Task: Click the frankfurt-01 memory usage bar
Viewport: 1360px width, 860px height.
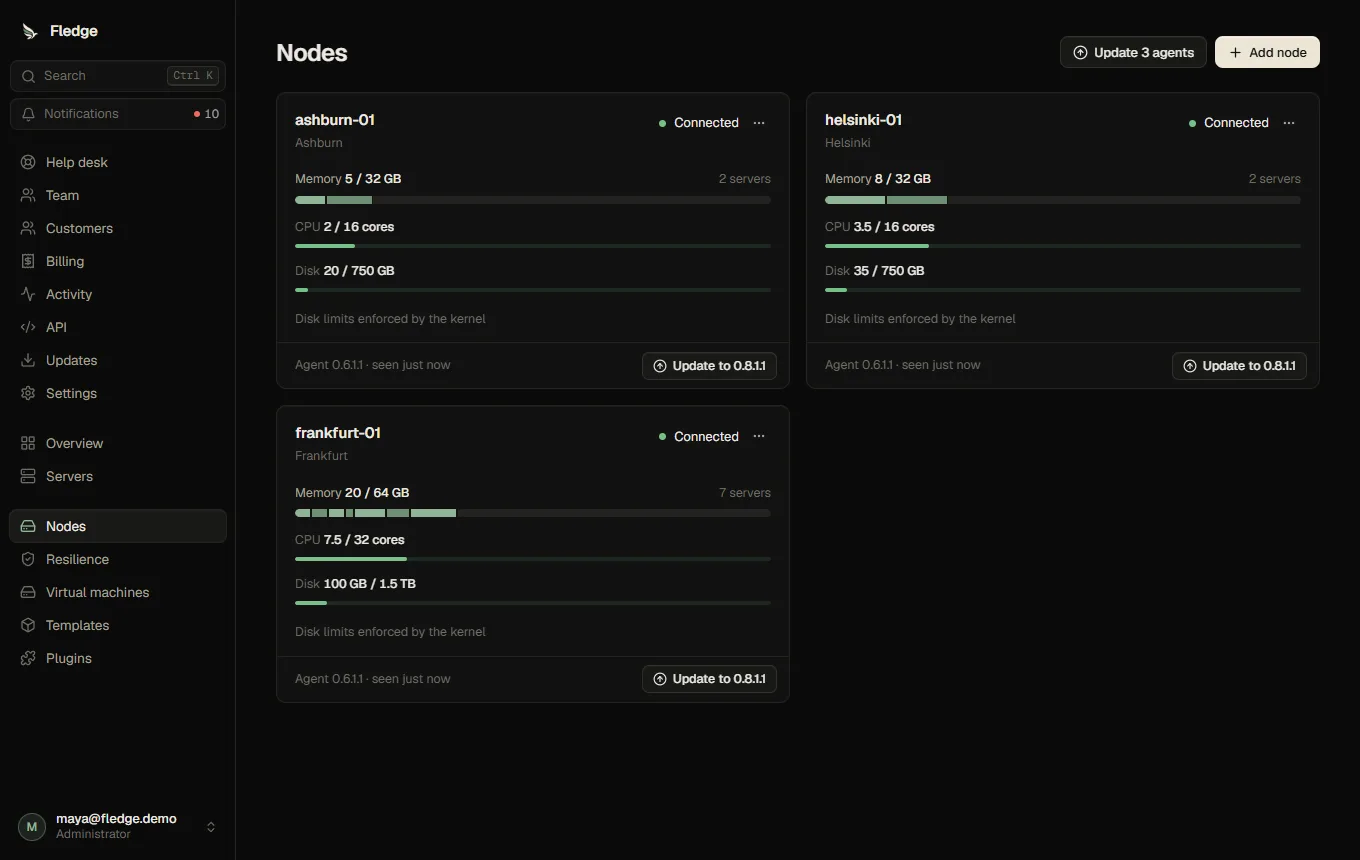Action: tap(533, 513)
